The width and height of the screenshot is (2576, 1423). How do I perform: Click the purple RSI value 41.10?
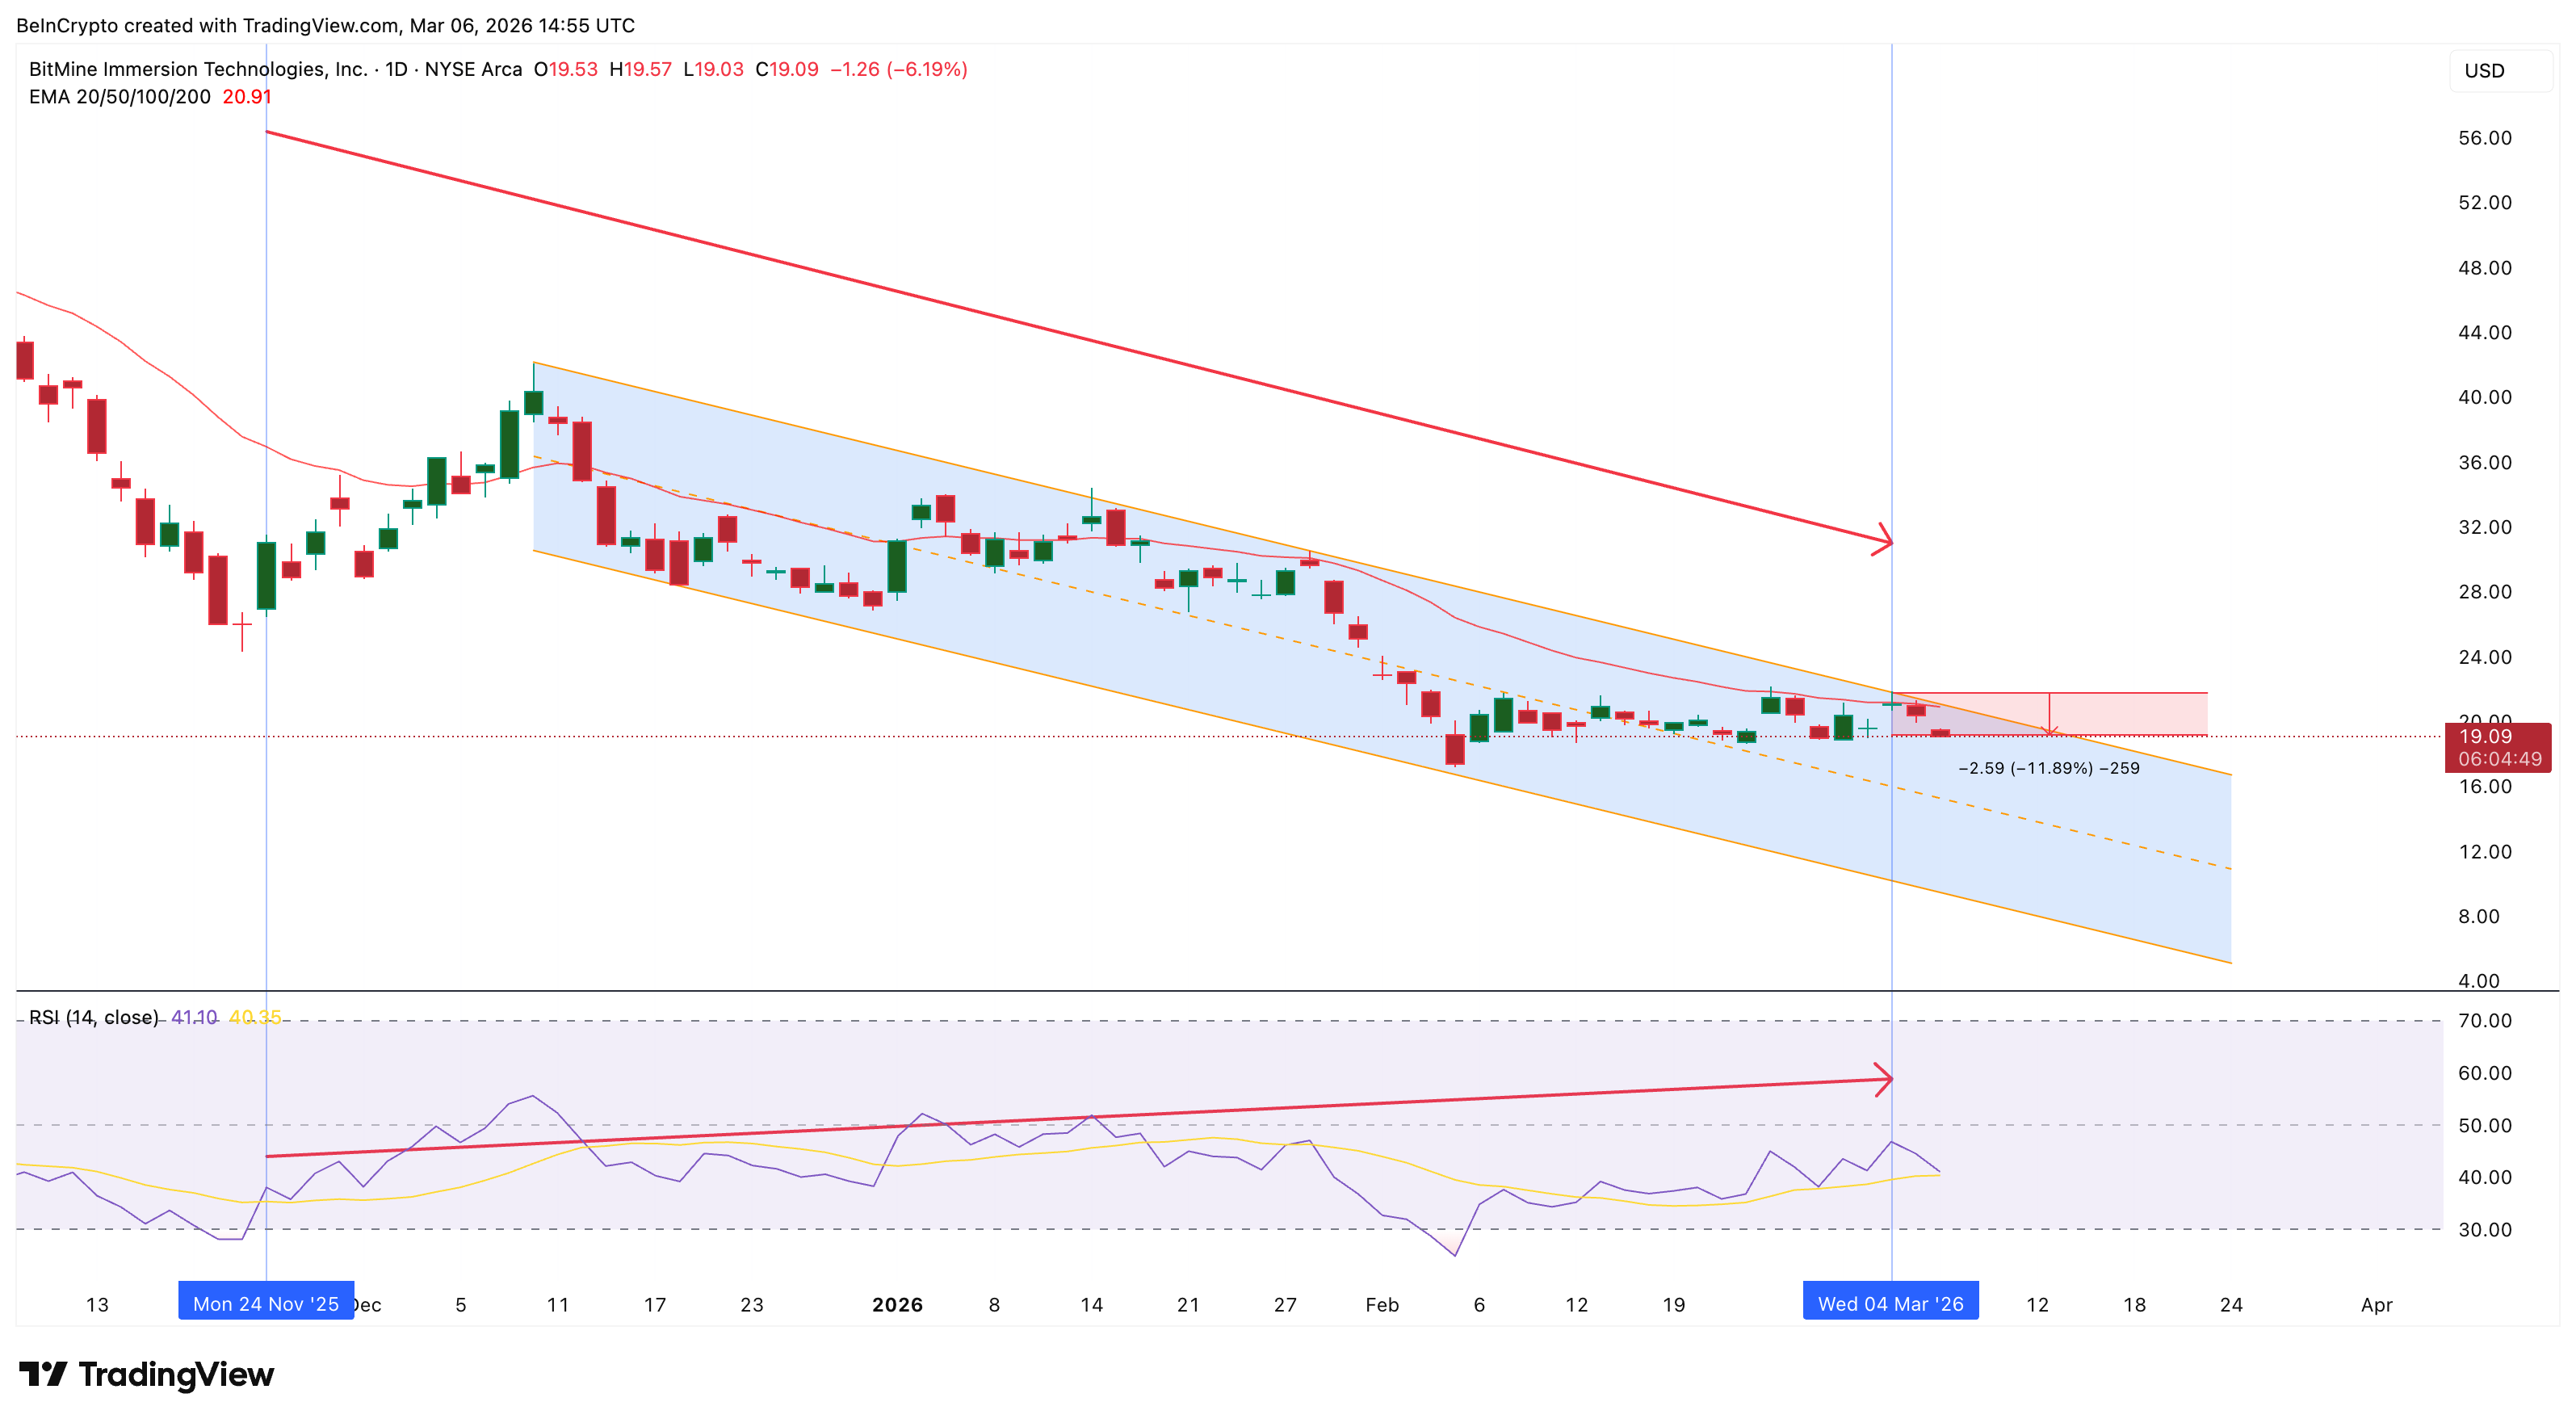pyautogui.click(x=194, y=1017)
